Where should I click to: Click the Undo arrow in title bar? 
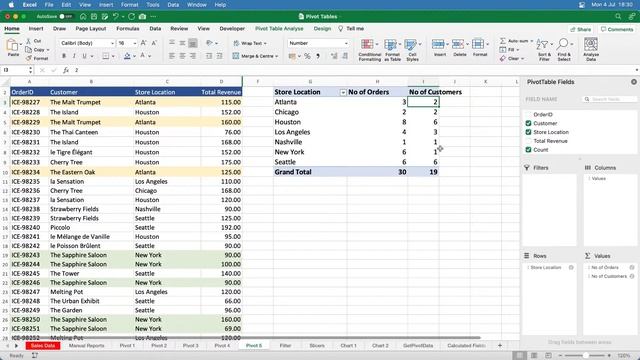116,16
